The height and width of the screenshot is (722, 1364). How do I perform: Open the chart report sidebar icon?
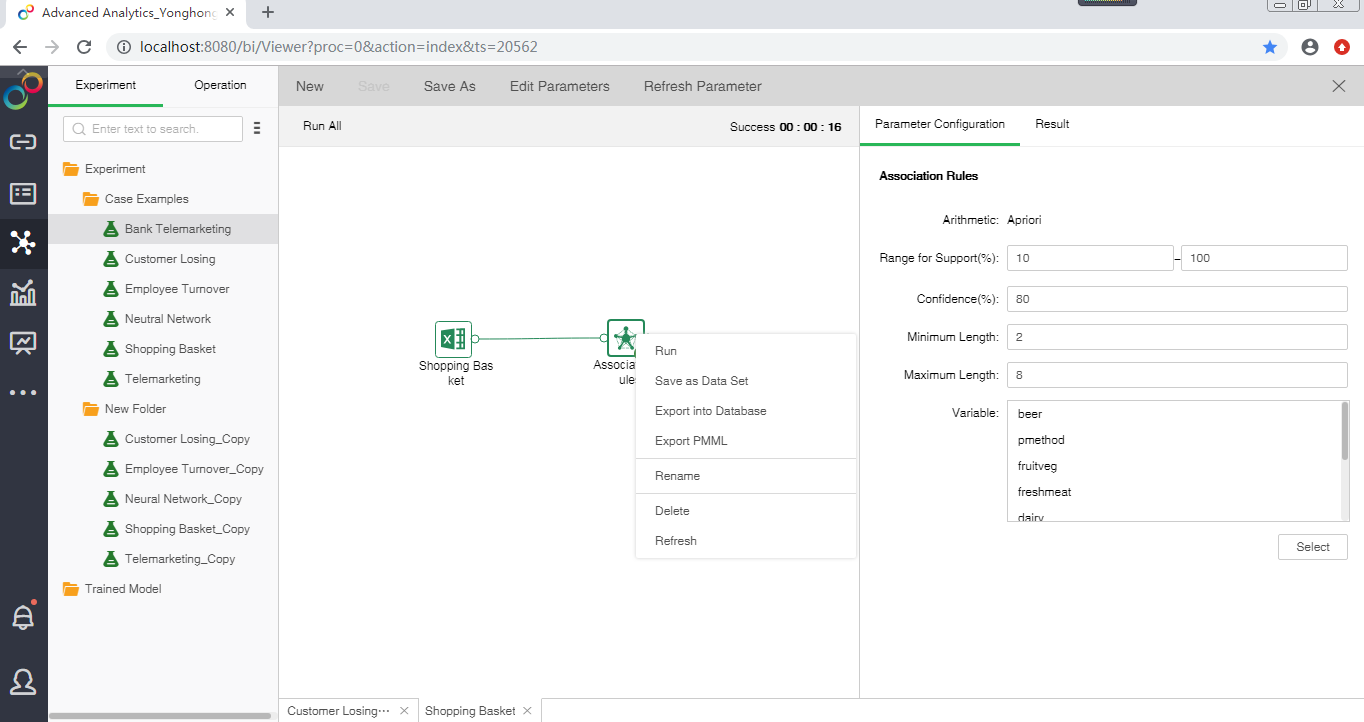coord(23,293)
